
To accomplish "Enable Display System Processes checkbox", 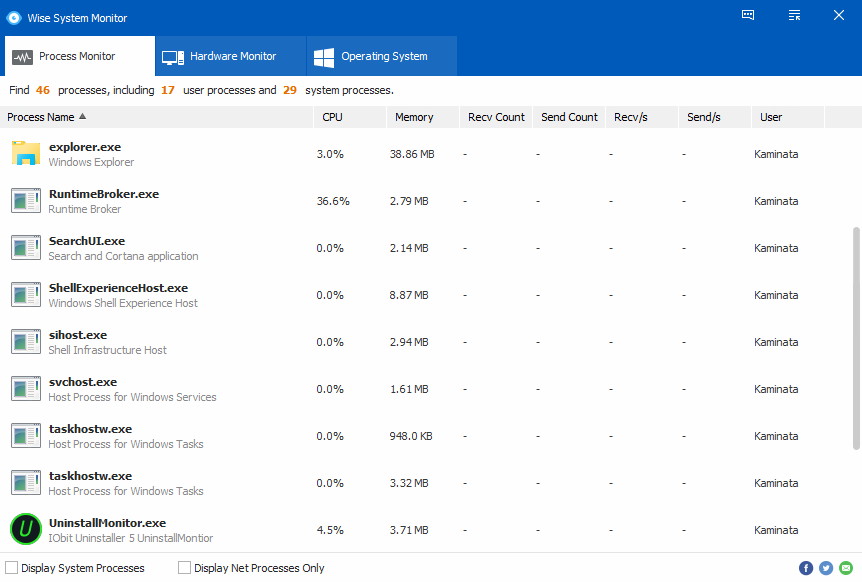I will point(12,568).
